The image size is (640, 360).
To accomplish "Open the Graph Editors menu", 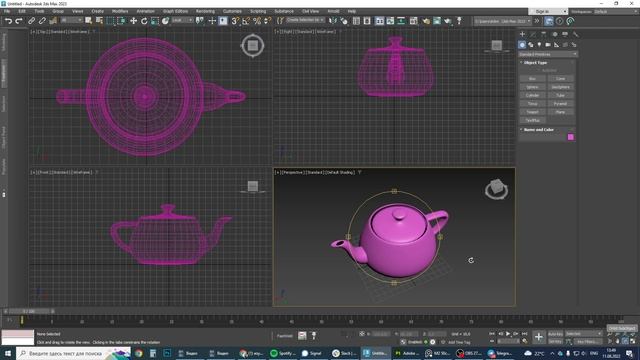I will coord(176,11).
